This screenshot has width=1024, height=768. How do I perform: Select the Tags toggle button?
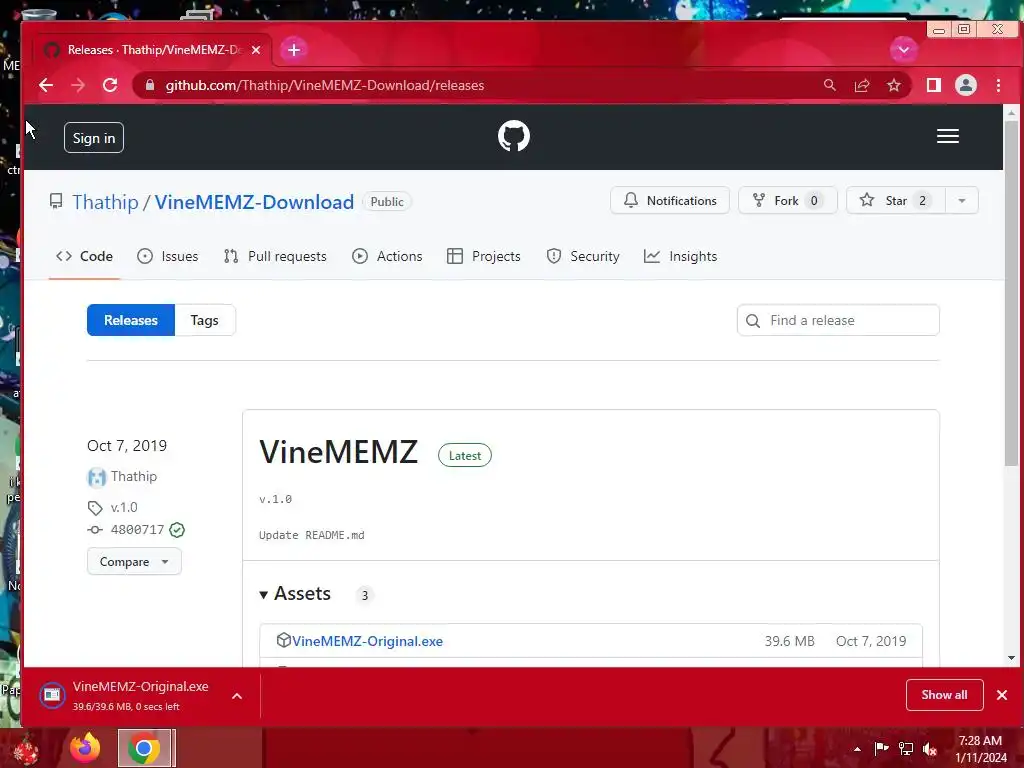(204, 320)
